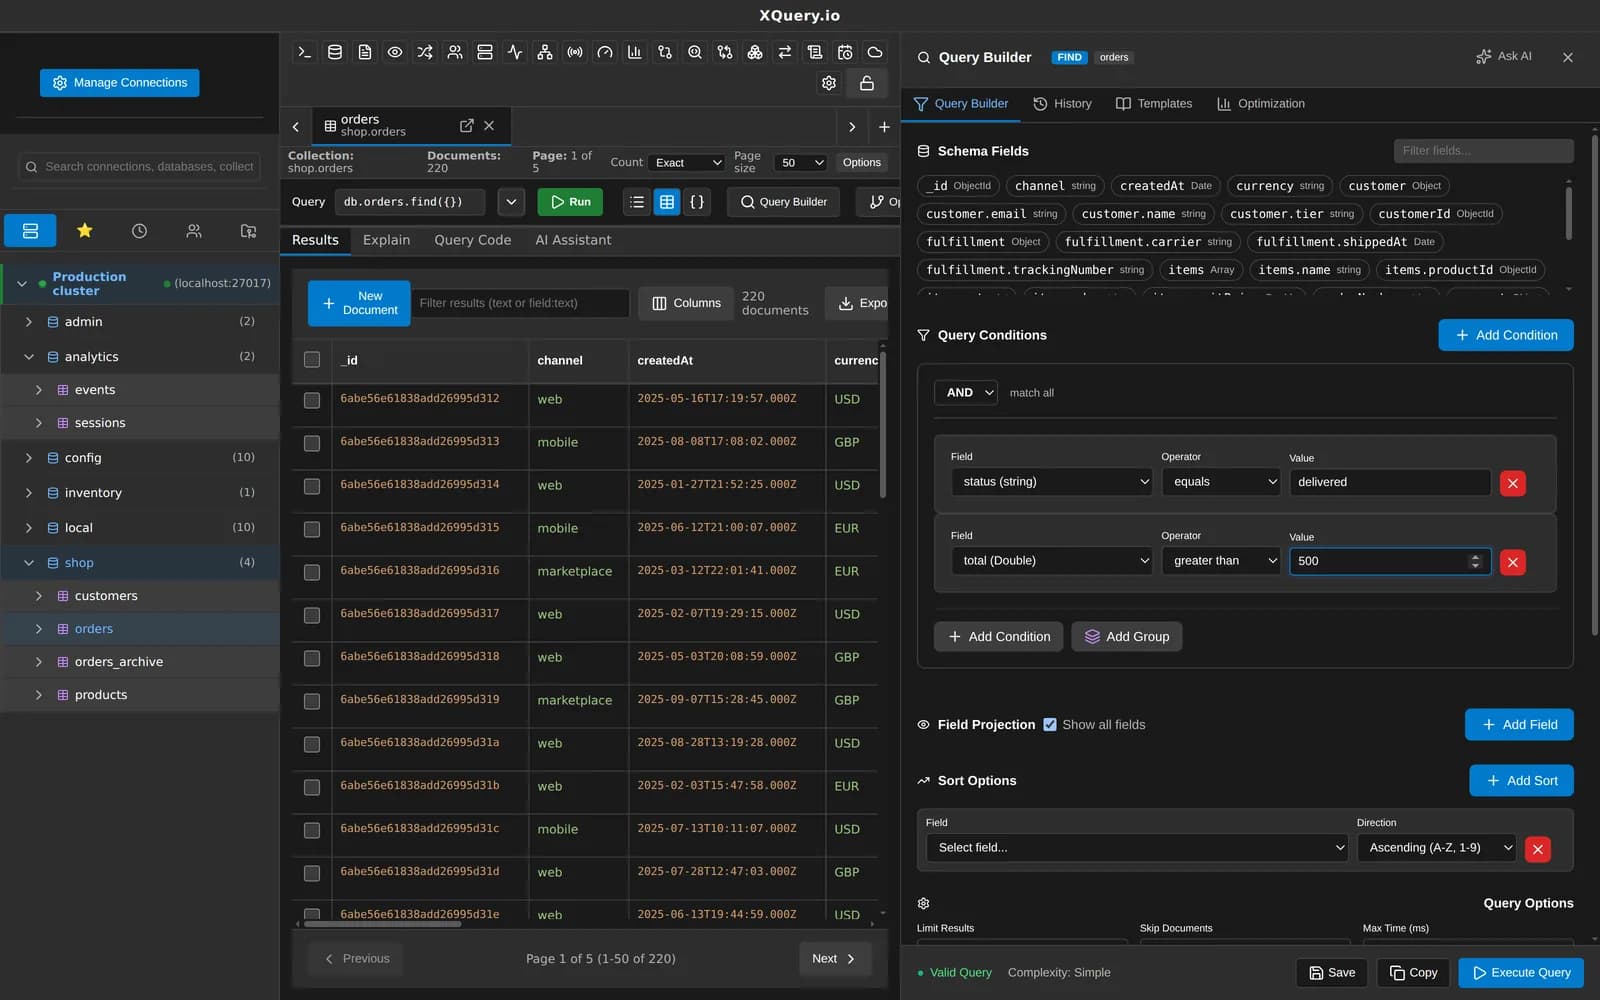The width and height of the screenshot is (1600, 1000).
Task: Click the New Document button
Action: coord(359,303)
